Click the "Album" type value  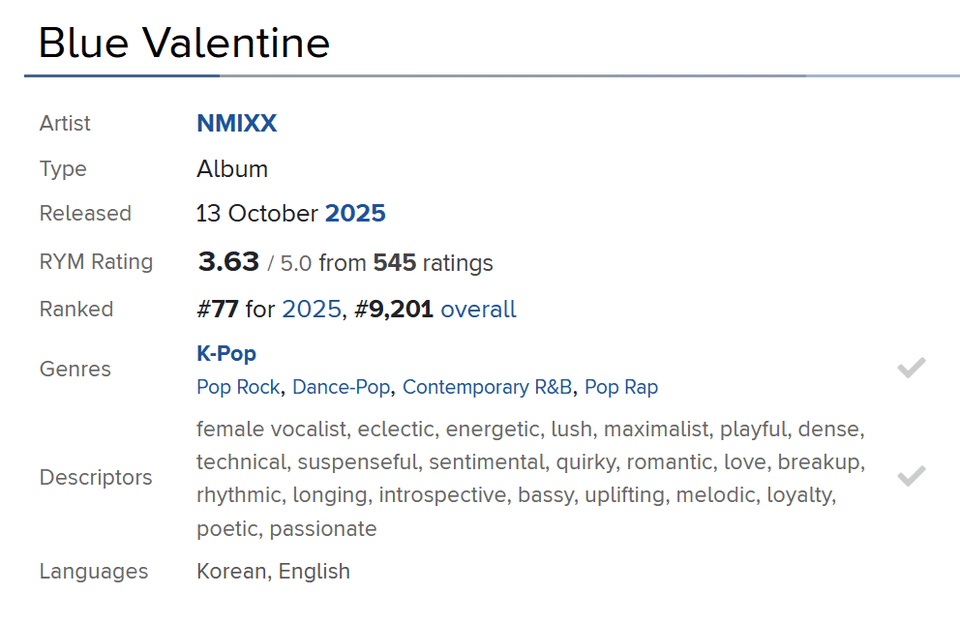232,169
